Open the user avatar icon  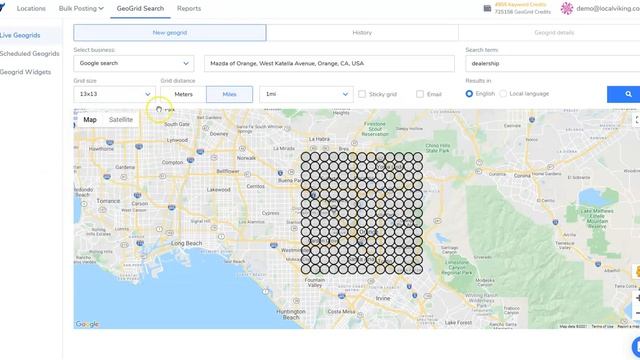[567, 8]
